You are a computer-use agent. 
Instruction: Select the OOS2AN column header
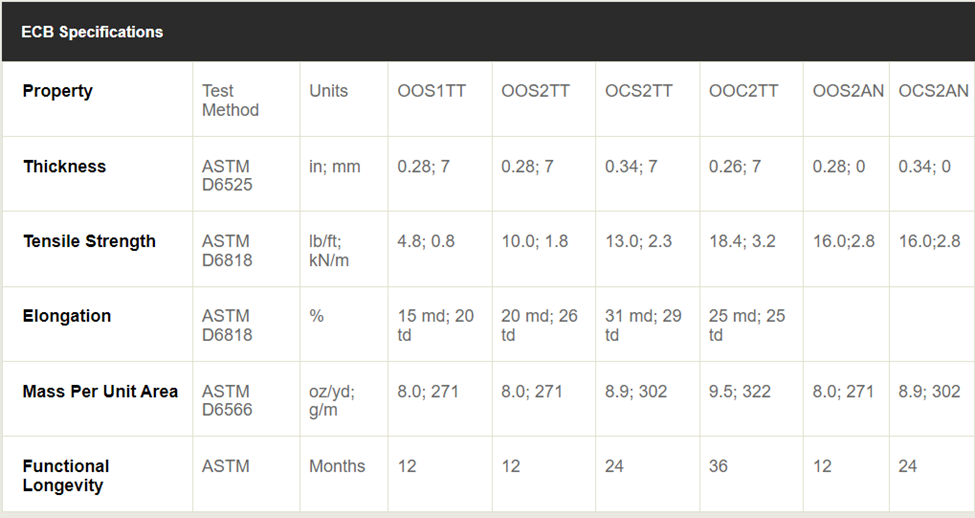848,91
